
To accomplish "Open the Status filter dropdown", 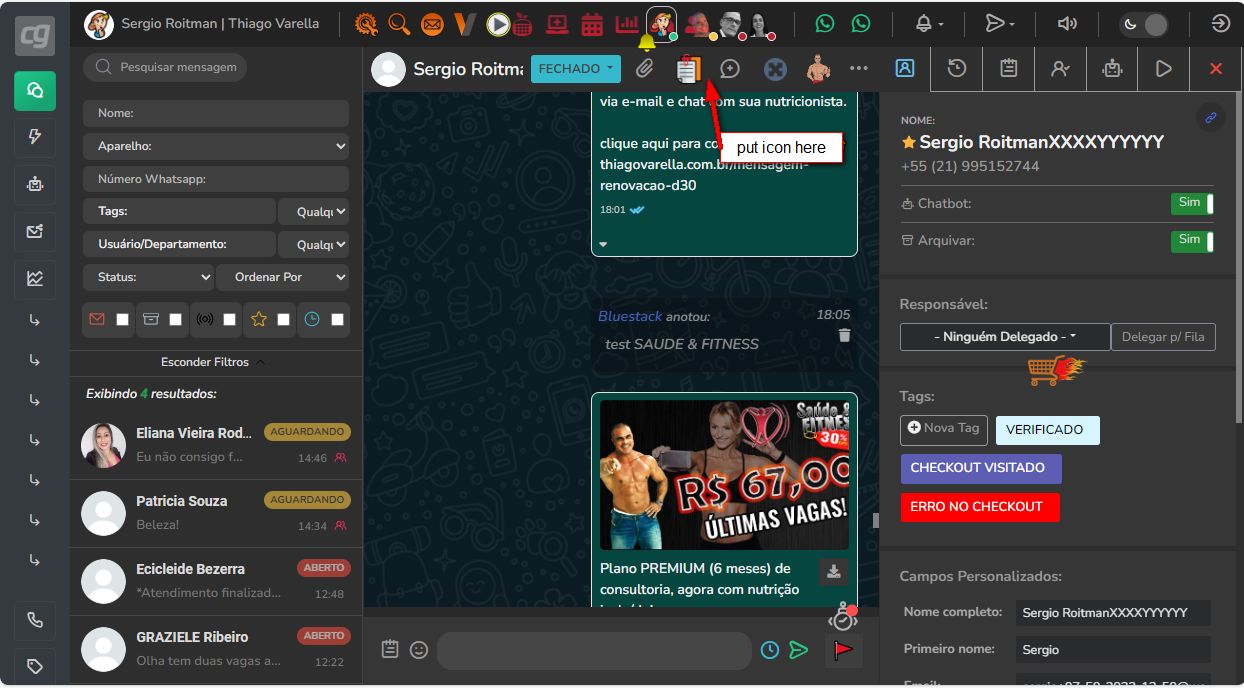I will (x=149, y=277).
